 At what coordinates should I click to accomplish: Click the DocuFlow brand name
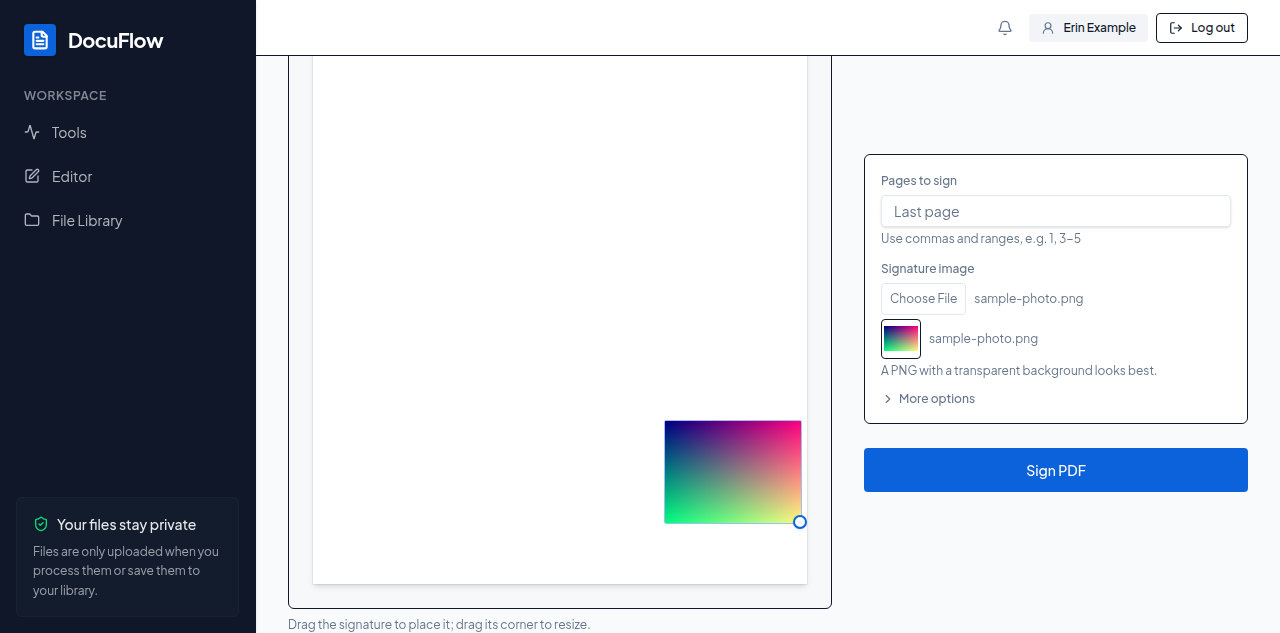[115, 40]
